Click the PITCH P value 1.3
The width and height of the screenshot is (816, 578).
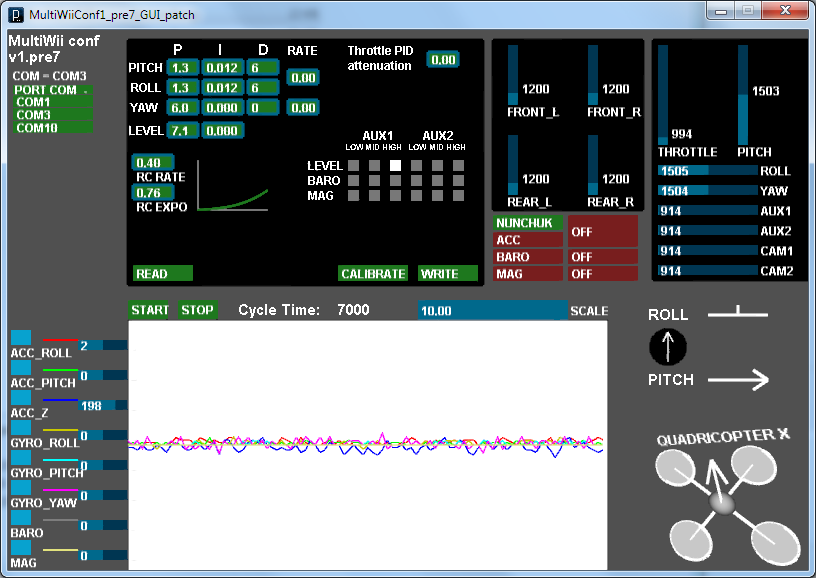click(183, 68)
